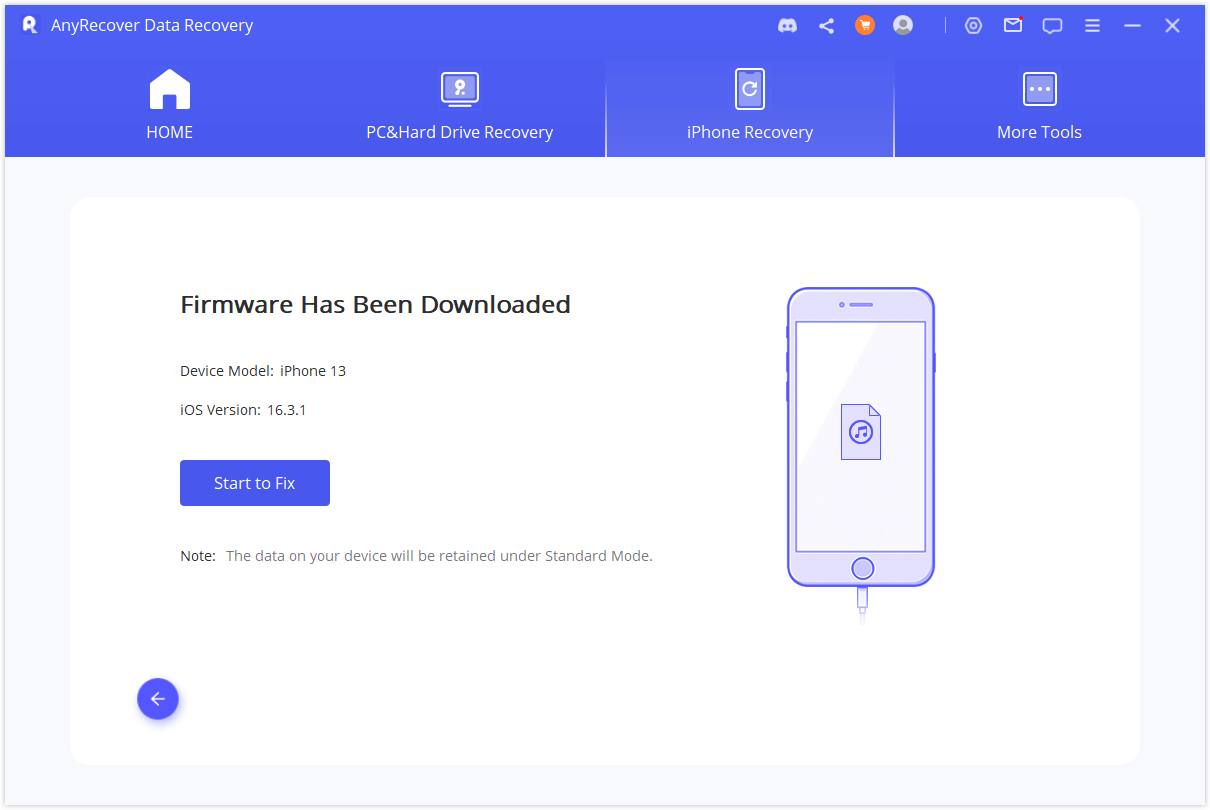Click the Start to Fix button
Screen dimensions: 1210x810
tap(255, 483)
